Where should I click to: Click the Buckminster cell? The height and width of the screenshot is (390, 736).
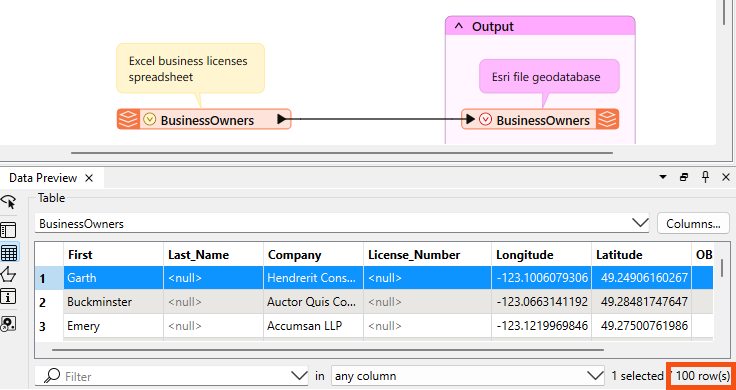pyautogui.click(x=113, y=302)
